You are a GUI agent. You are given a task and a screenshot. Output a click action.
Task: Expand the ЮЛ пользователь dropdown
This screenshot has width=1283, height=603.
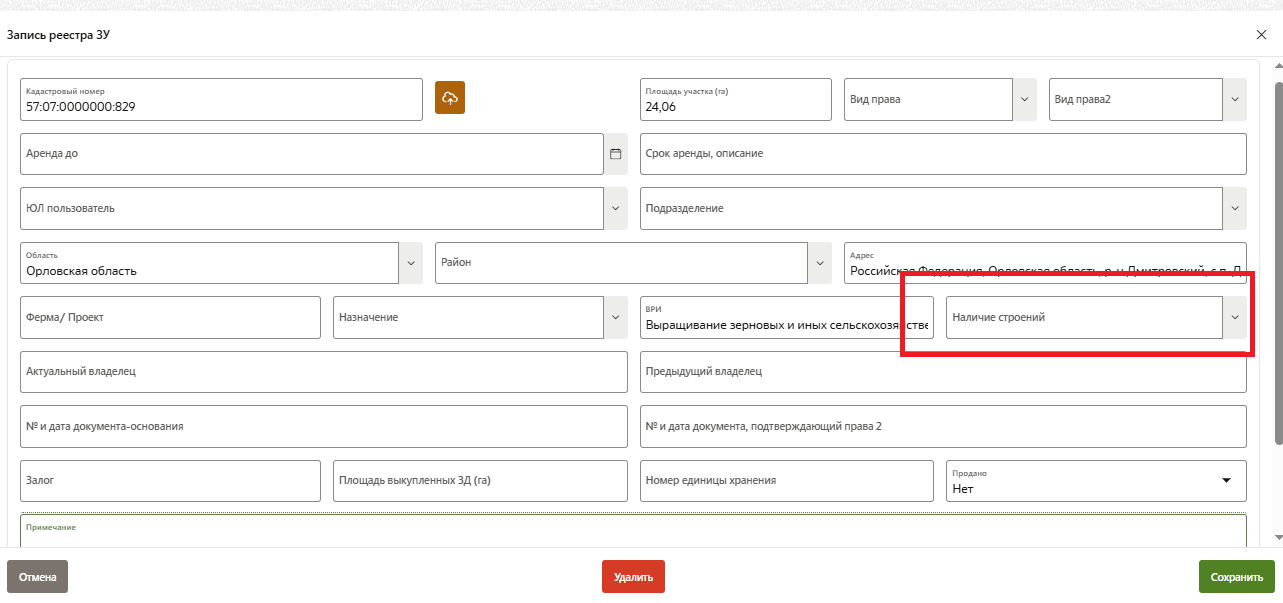point(615,208)
